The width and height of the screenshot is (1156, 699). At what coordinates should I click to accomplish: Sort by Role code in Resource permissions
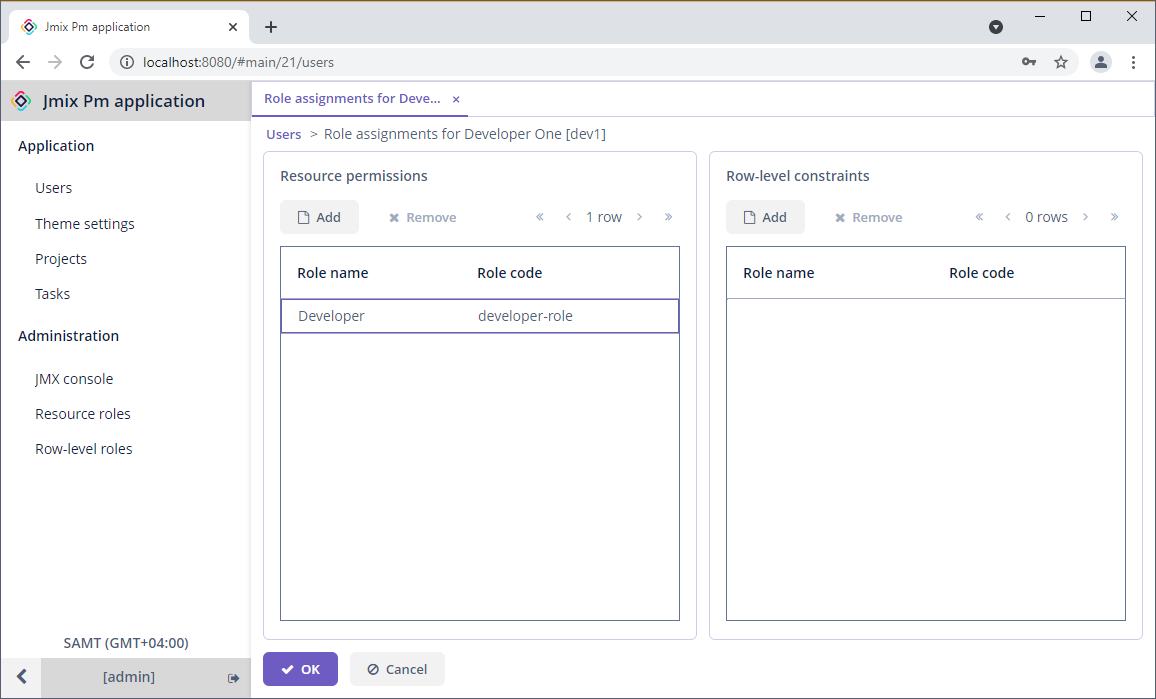click(x=509, y=273)
